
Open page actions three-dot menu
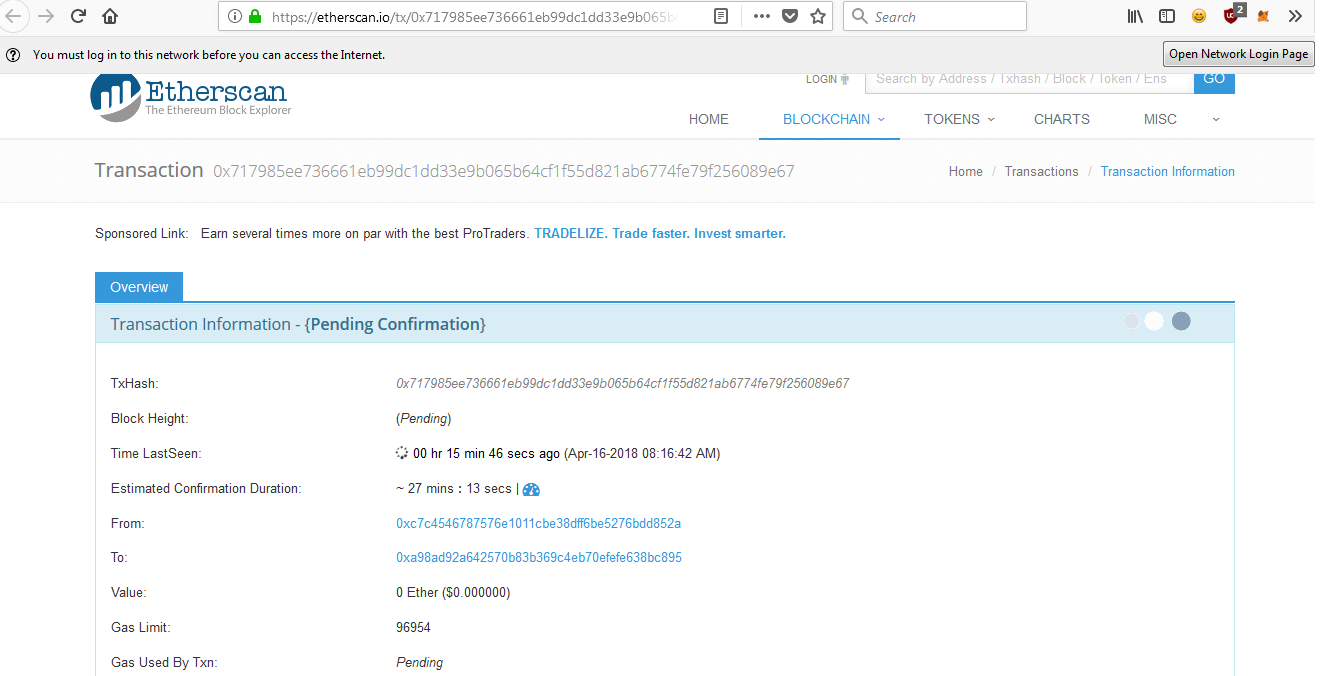(762, 17)
